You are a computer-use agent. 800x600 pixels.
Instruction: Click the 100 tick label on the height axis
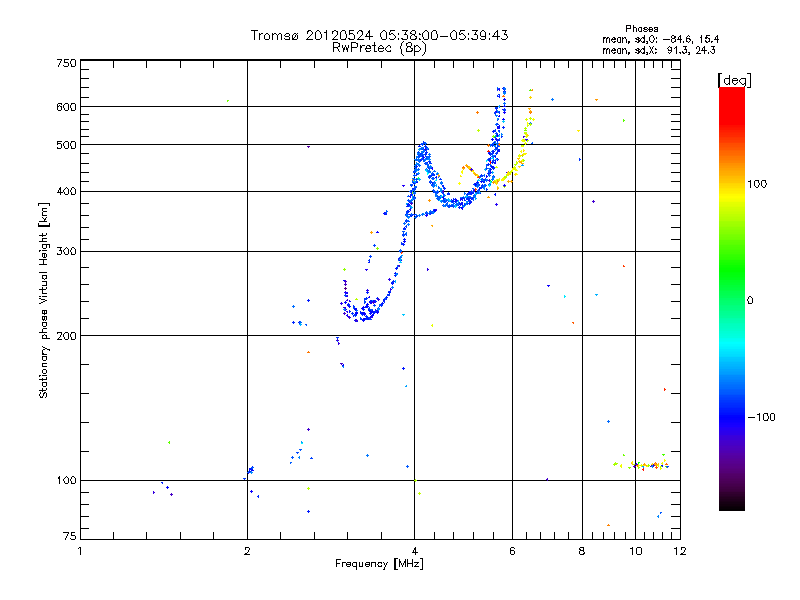66,481
